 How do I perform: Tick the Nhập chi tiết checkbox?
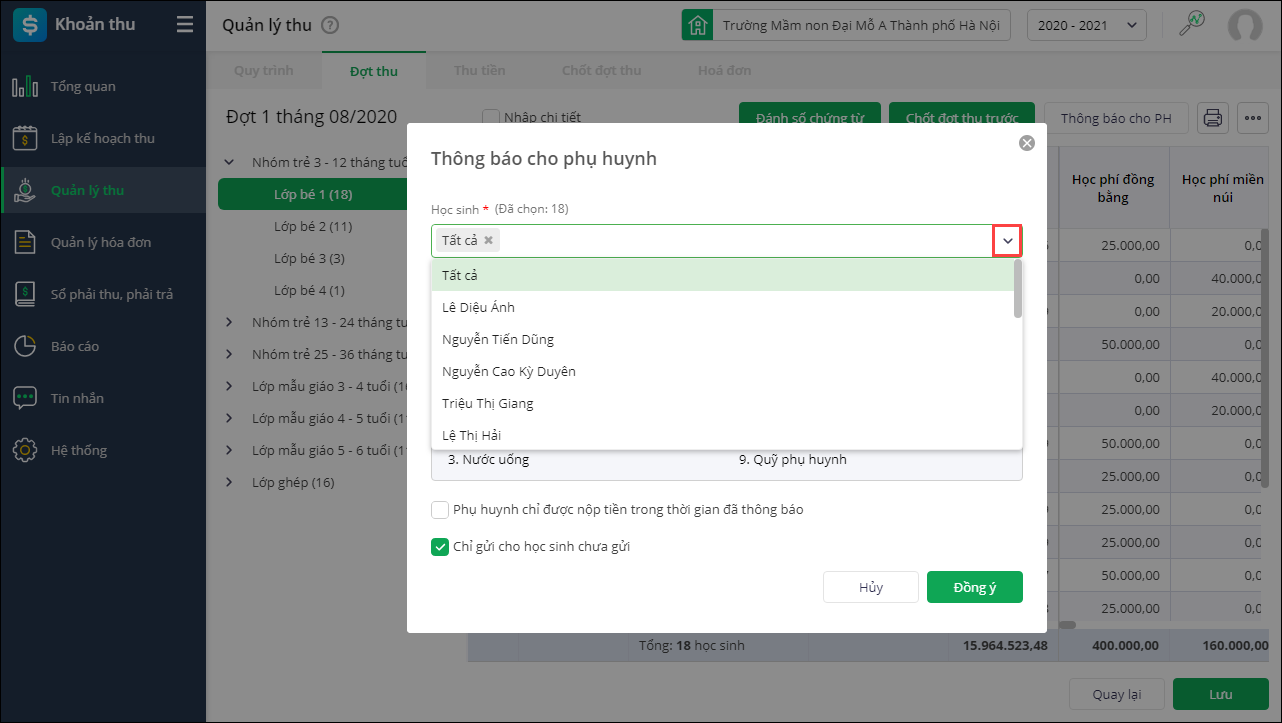(x=491, y=117)
